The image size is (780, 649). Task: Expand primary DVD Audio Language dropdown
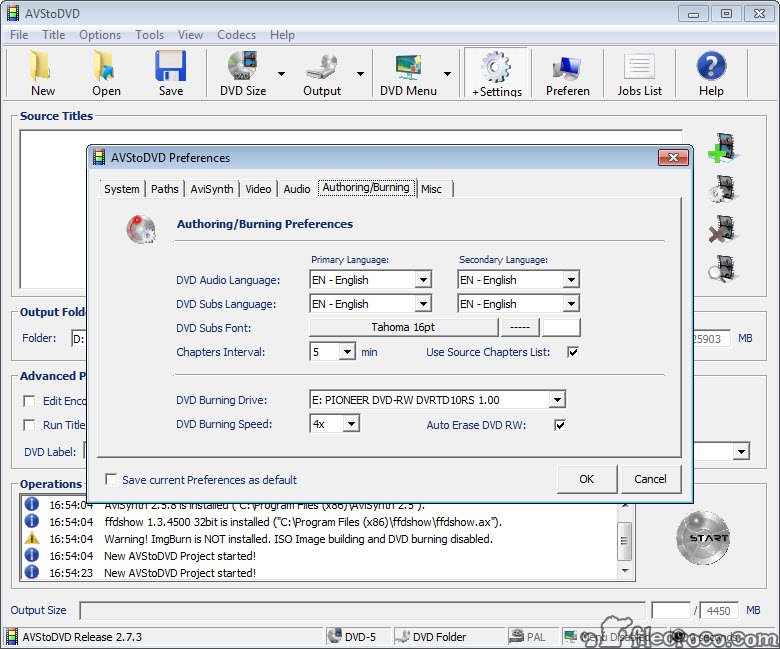(423, 279)
